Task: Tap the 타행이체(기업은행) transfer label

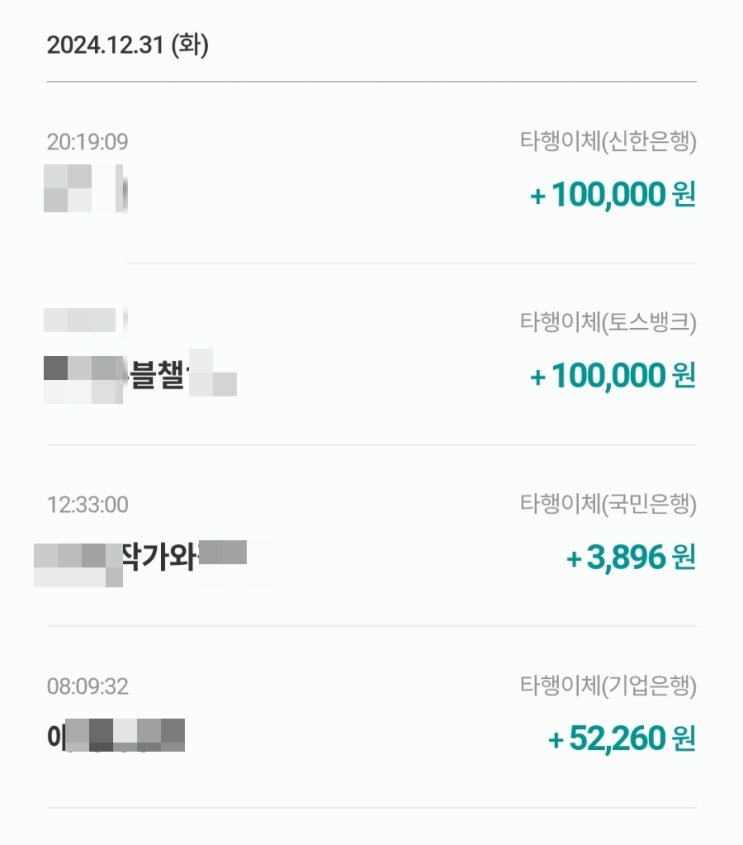Action: (608, 686)
